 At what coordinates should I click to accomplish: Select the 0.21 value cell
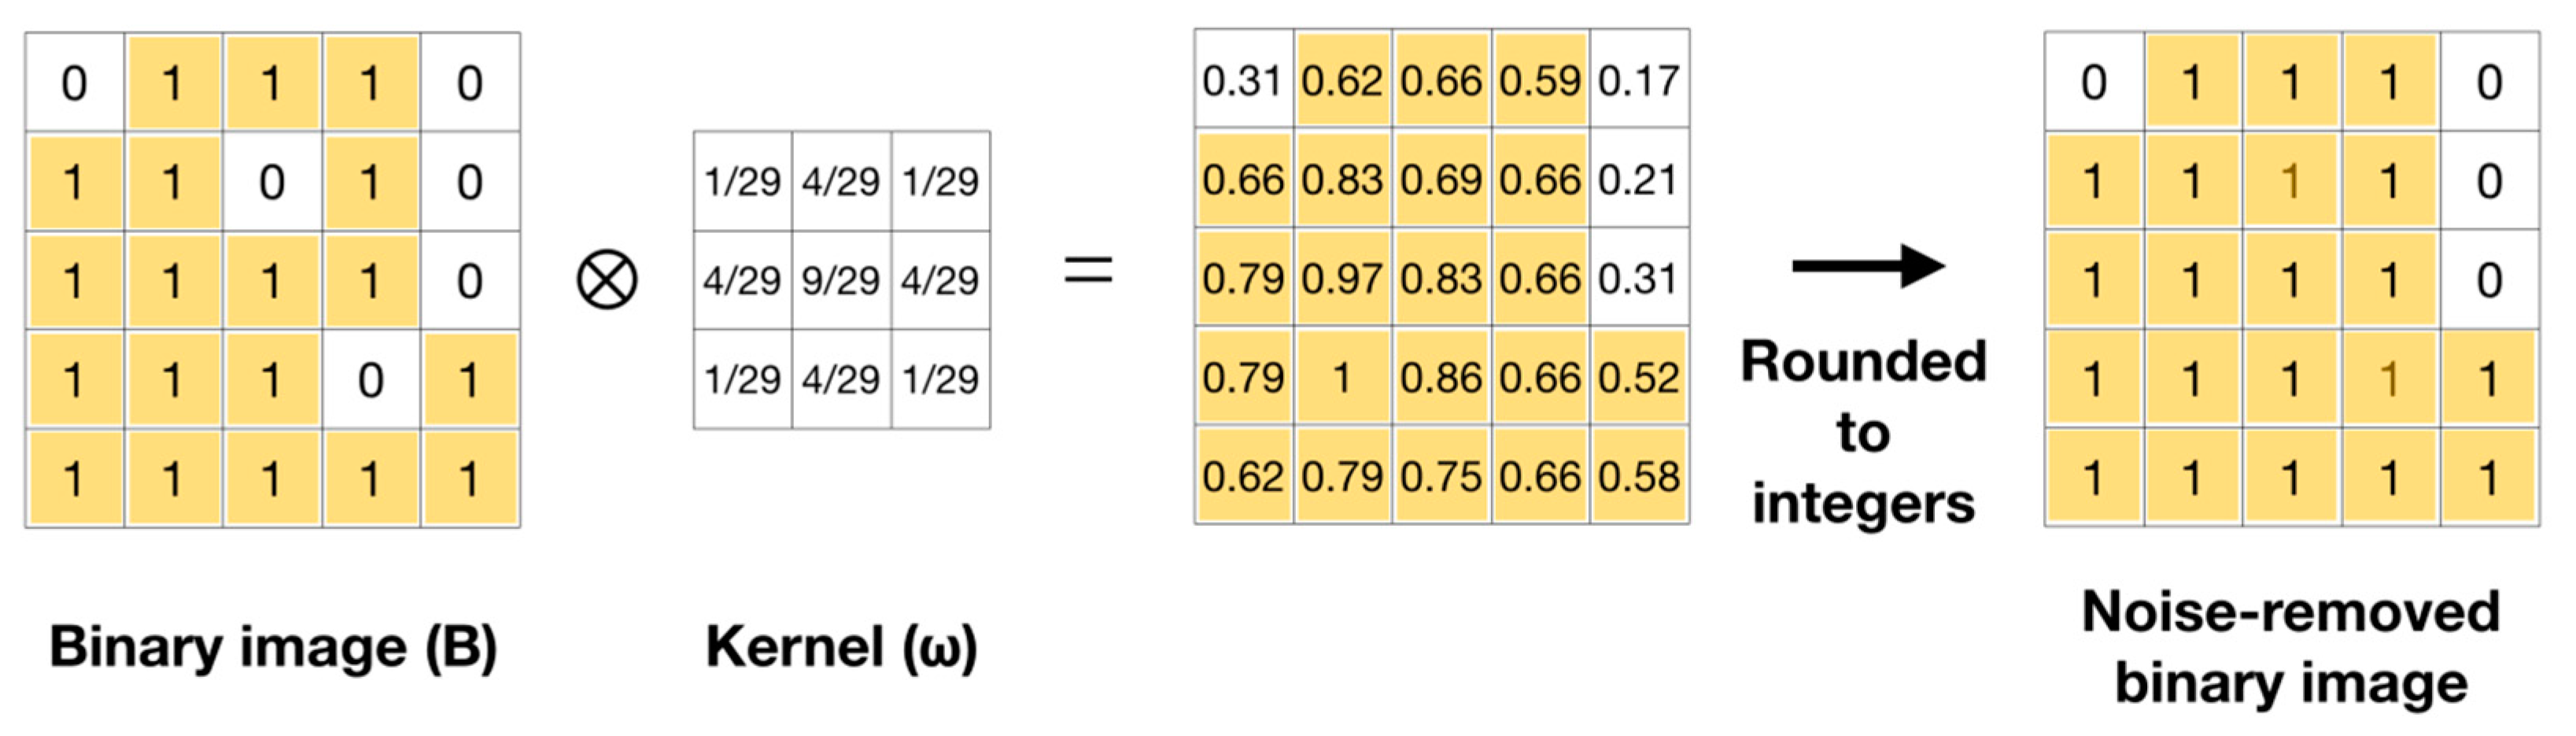[x=1638, y=180]
